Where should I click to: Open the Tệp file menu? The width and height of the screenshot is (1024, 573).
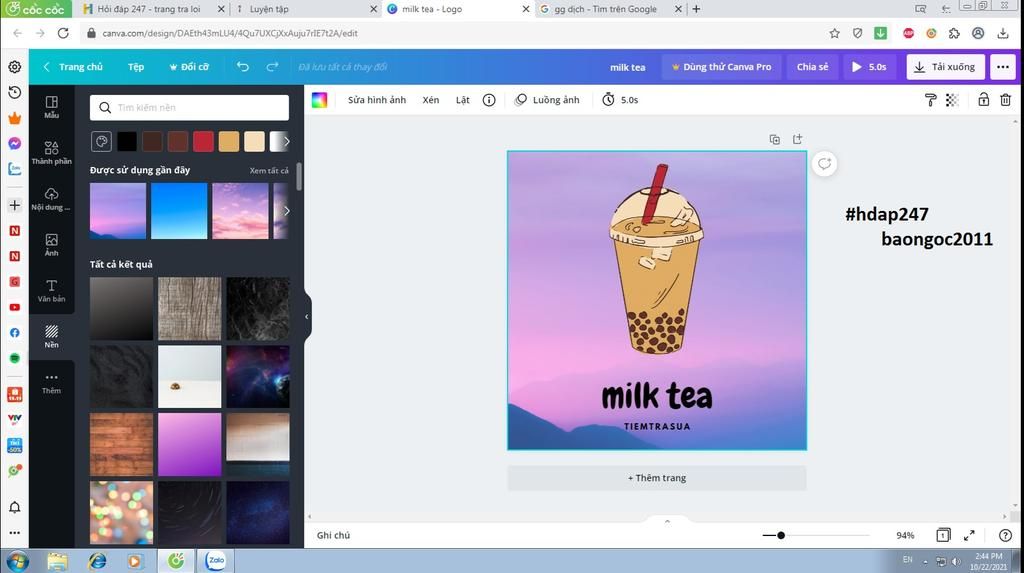coord(136,67)
